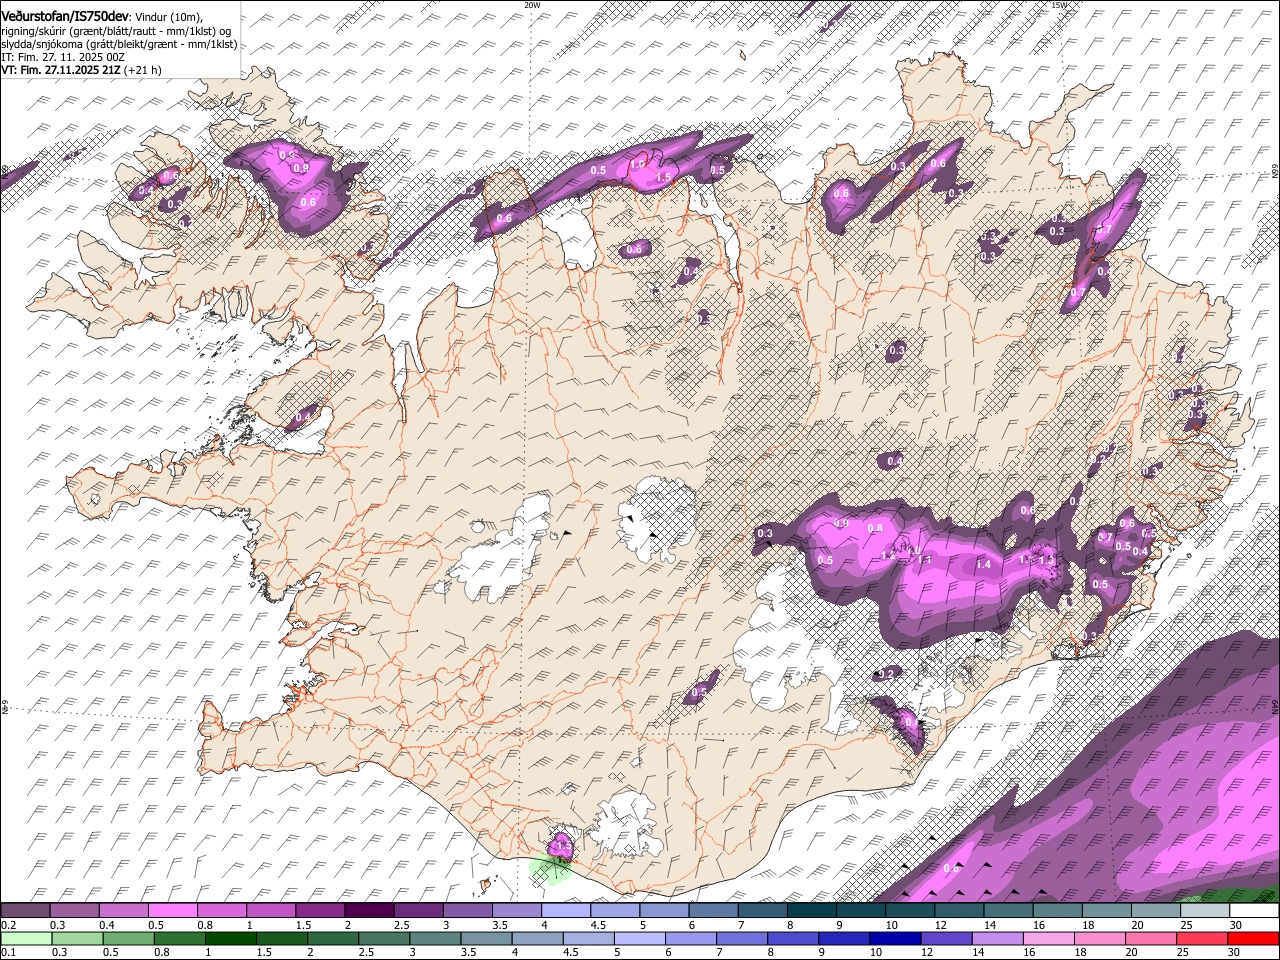Select the lower legend swatch starting at 14
Image resolution: width=1280 pixels, height=960 pixels.
[x=996, y=938]
